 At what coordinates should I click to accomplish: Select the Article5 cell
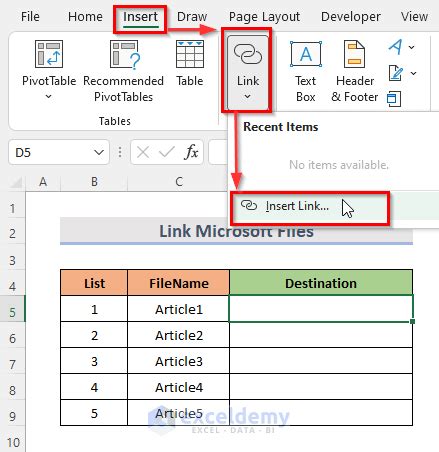click(178, 413)
